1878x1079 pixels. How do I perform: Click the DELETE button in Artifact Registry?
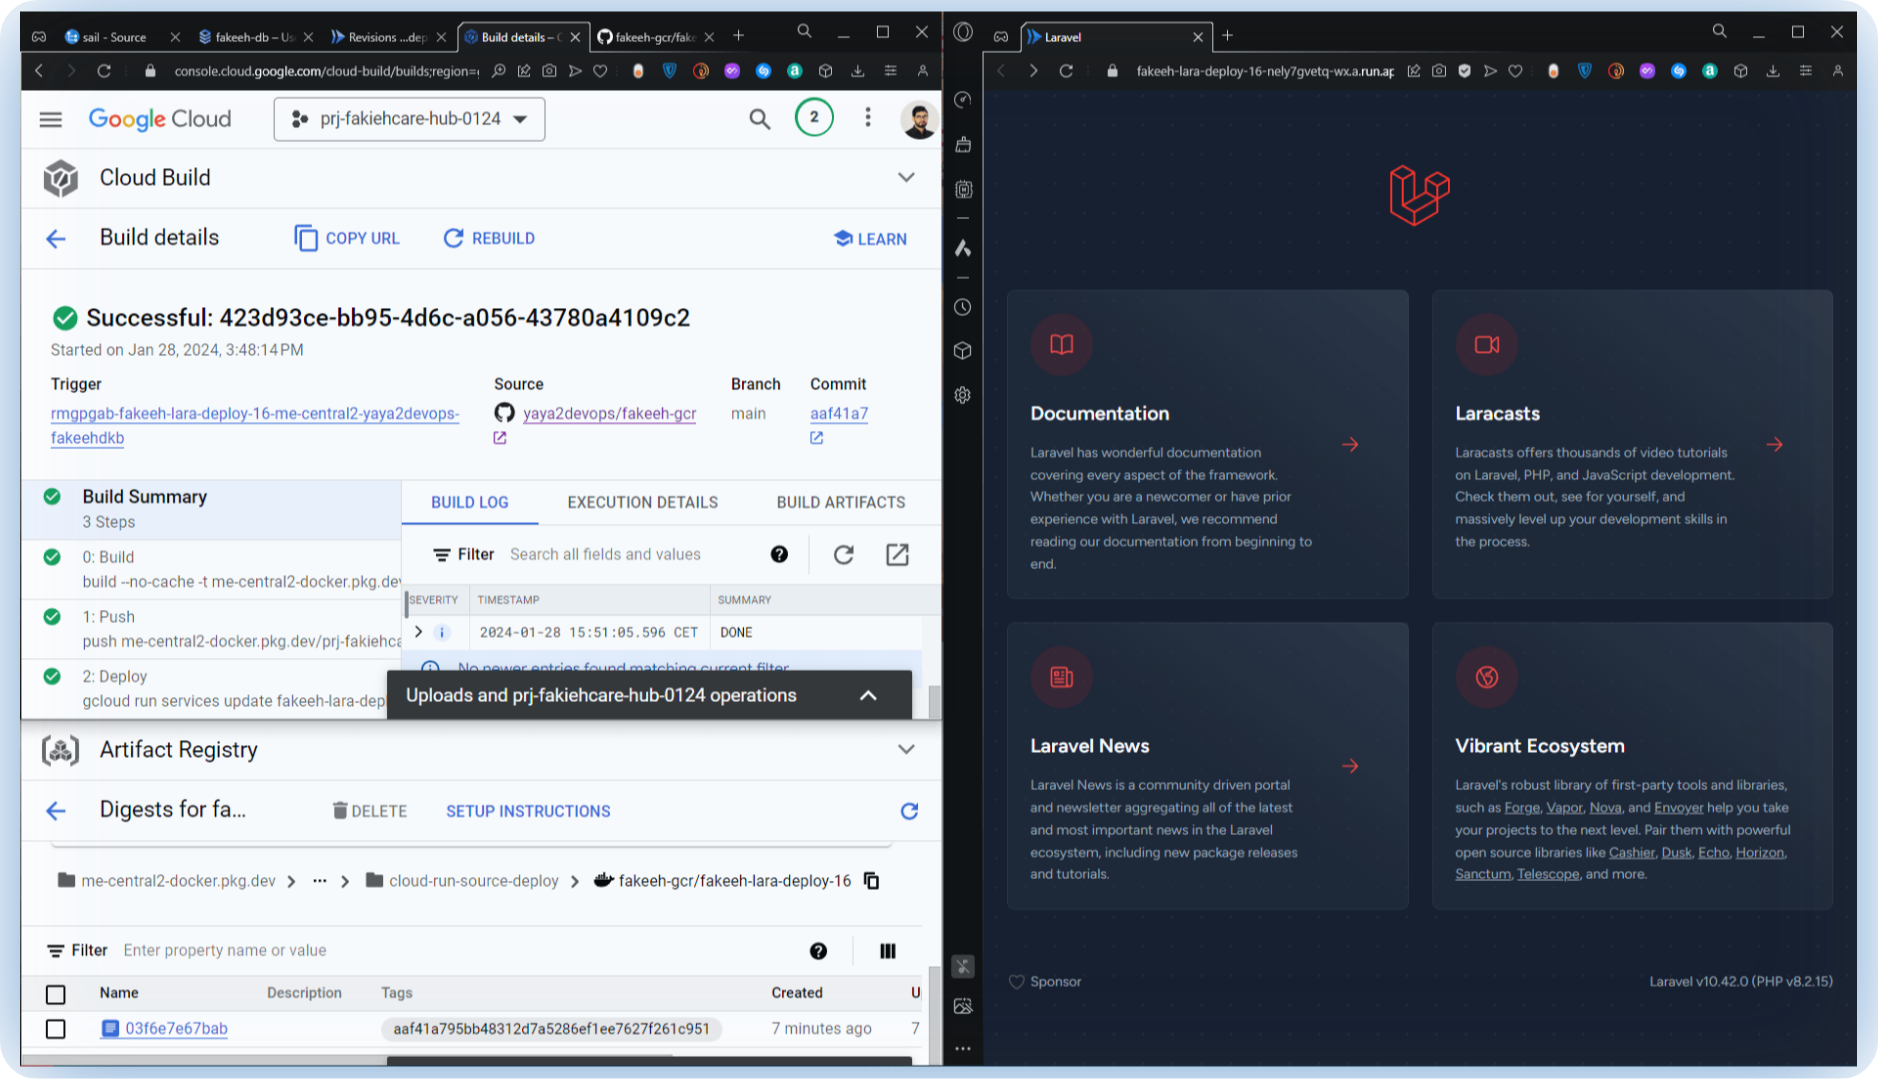[370, 811]
